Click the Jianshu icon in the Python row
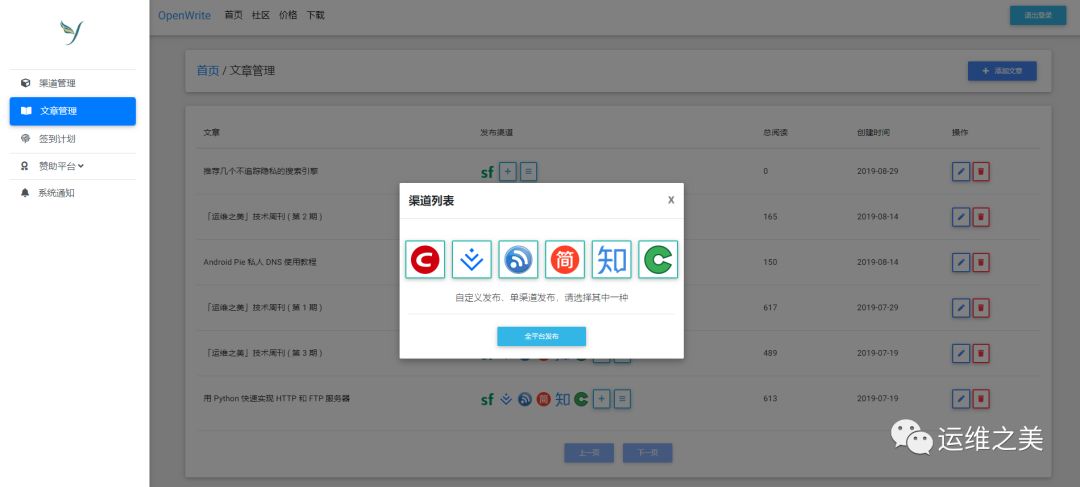The image size is (1080, 487). (x=543, y=399)
